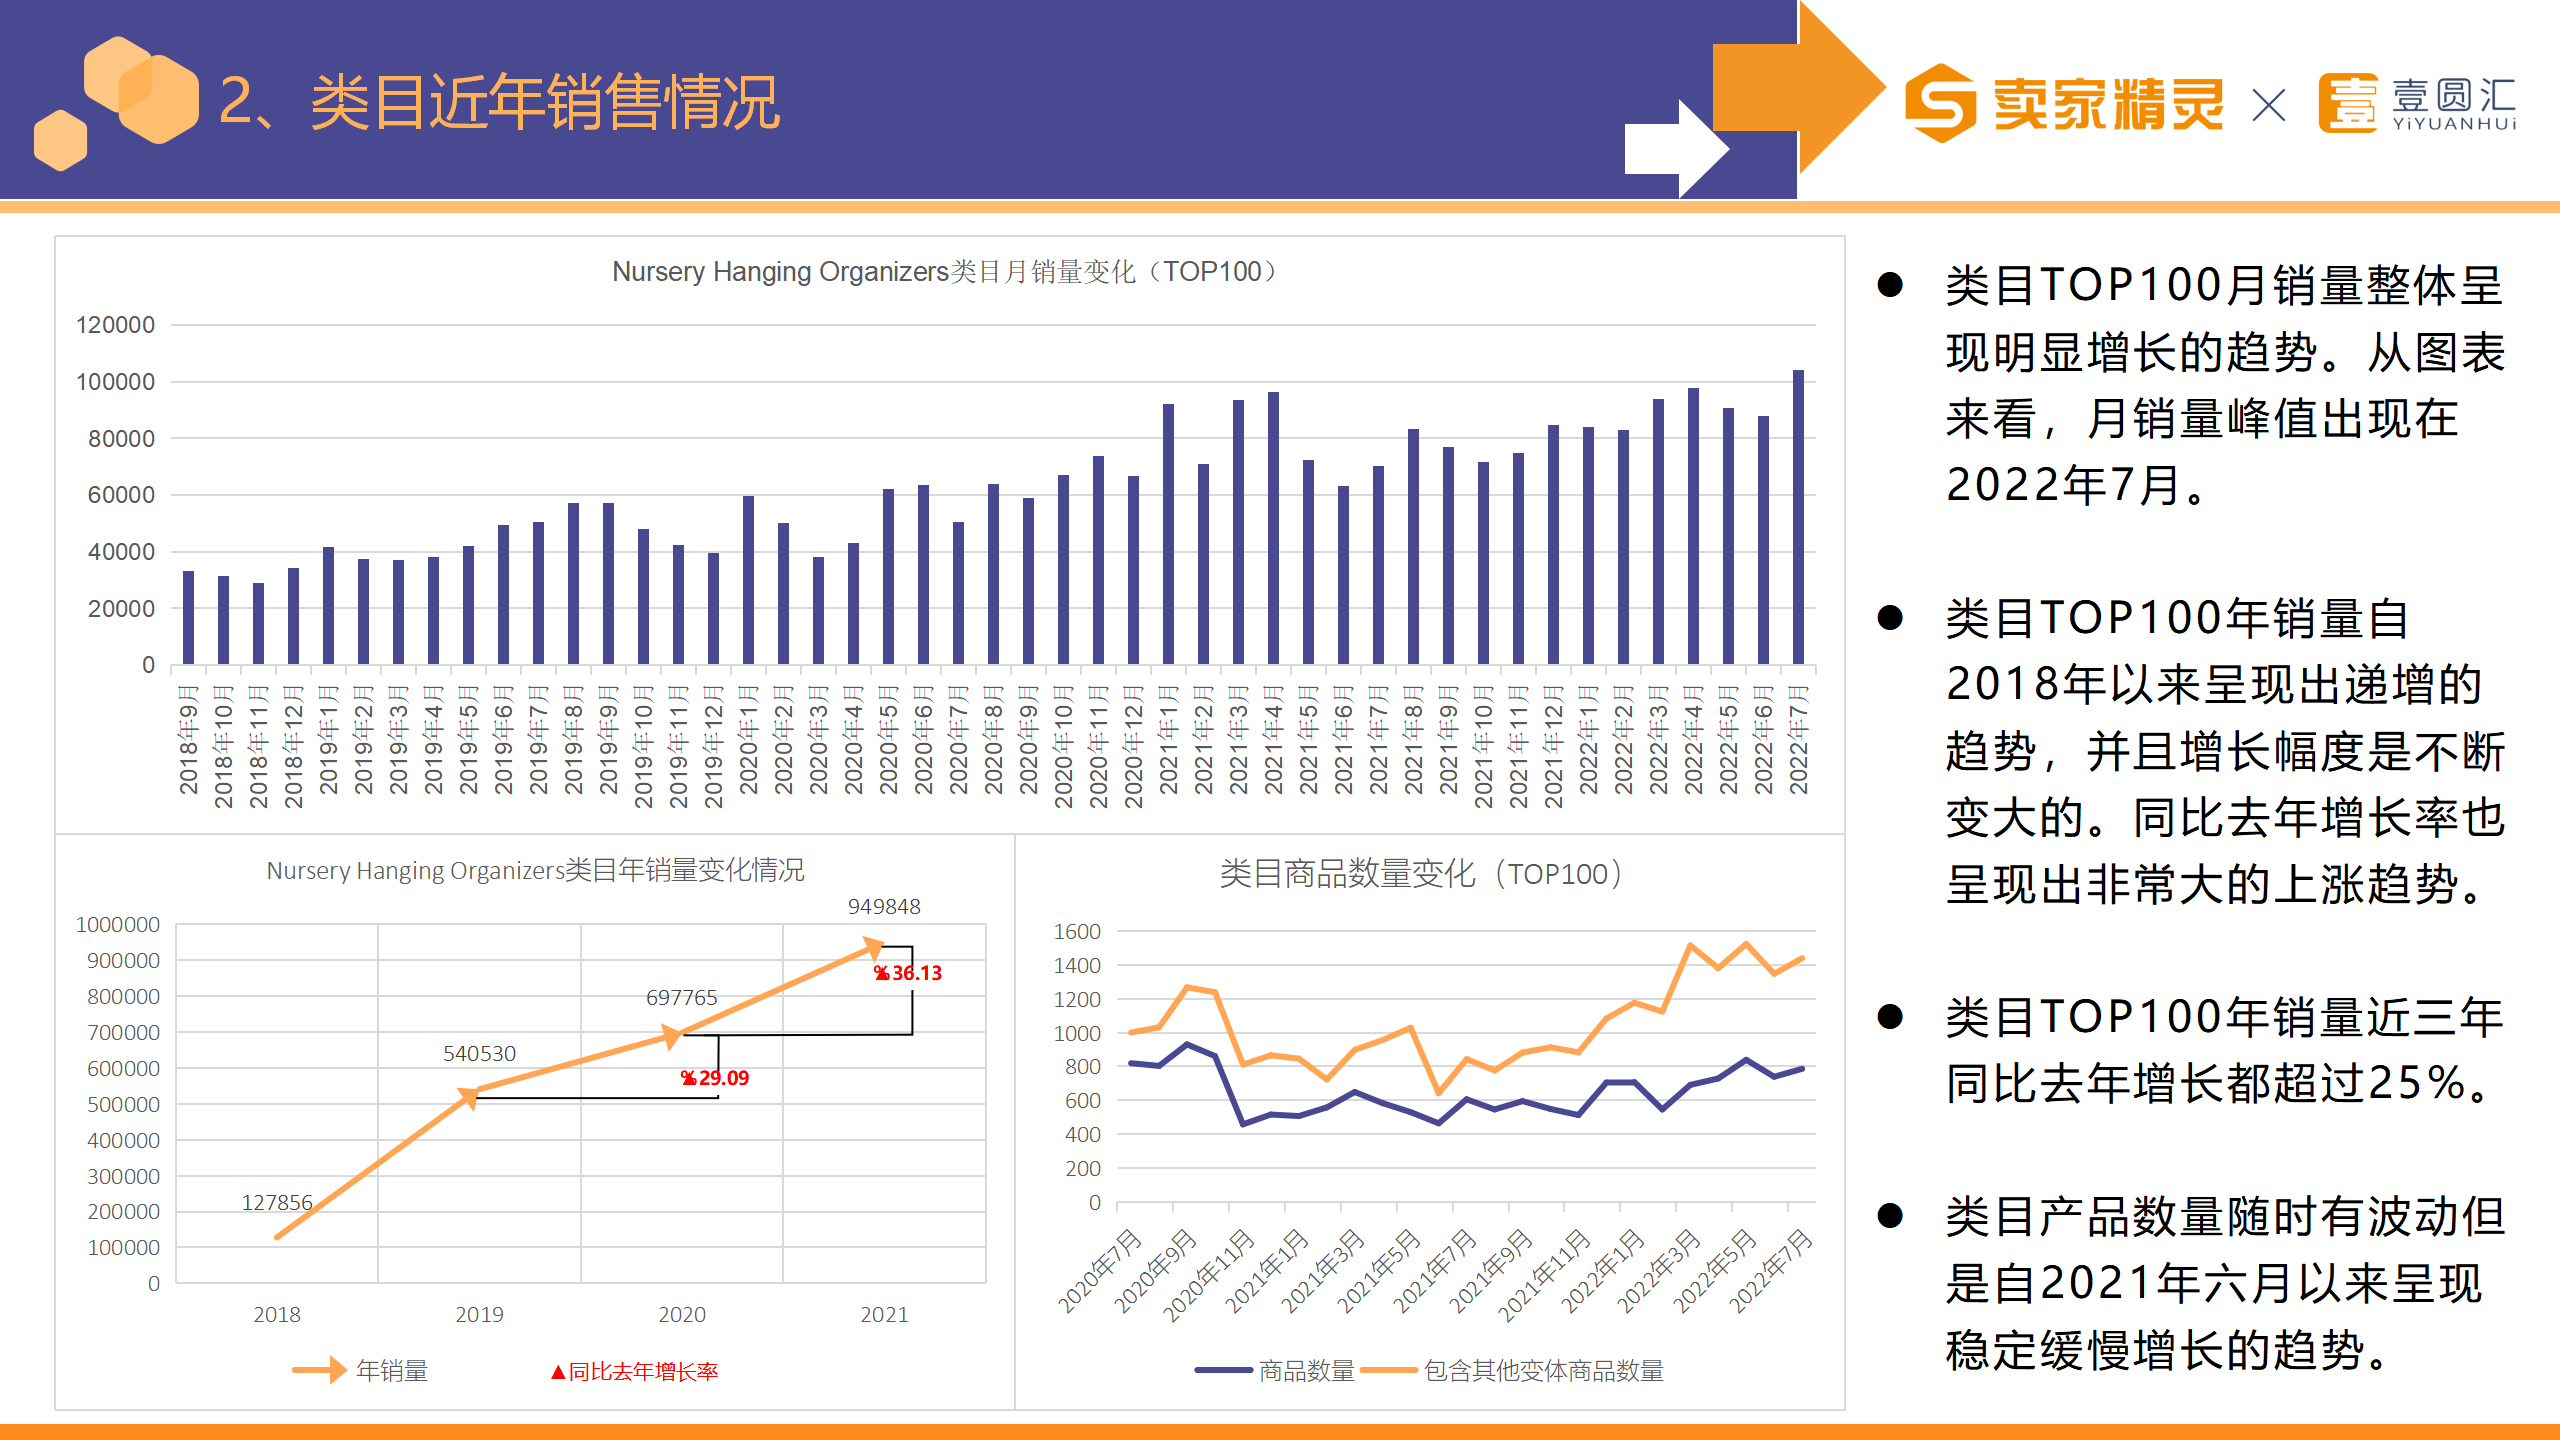Click the 36.13 growth rate label

[908, 973]
